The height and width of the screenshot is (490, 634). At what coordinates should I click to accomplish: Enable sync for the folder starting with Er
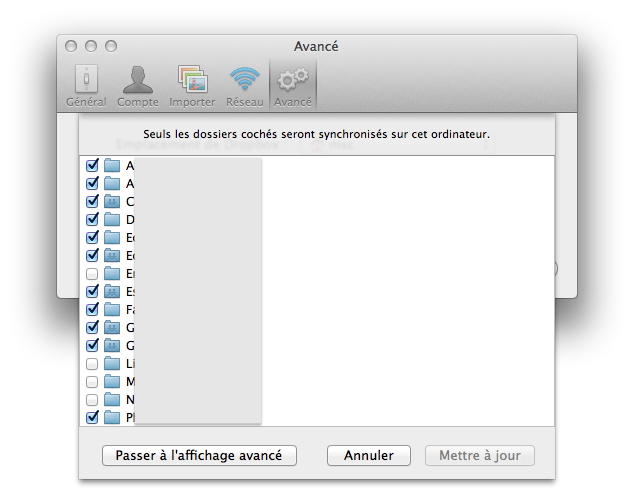[x=93, y=274]
